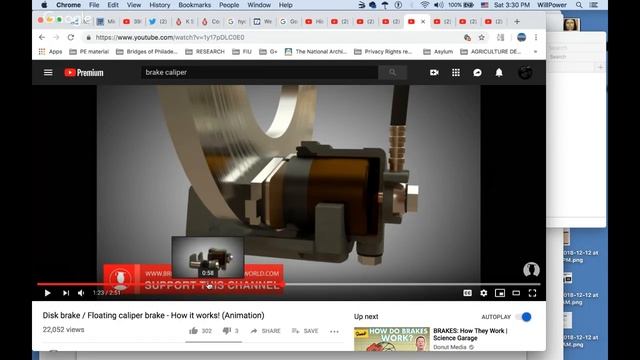The height and width of the screenshot is (360, 640).
Task: Open the 'AGRICULTURE DE...' bookmark folder
Action: click(x=491, y=51)
